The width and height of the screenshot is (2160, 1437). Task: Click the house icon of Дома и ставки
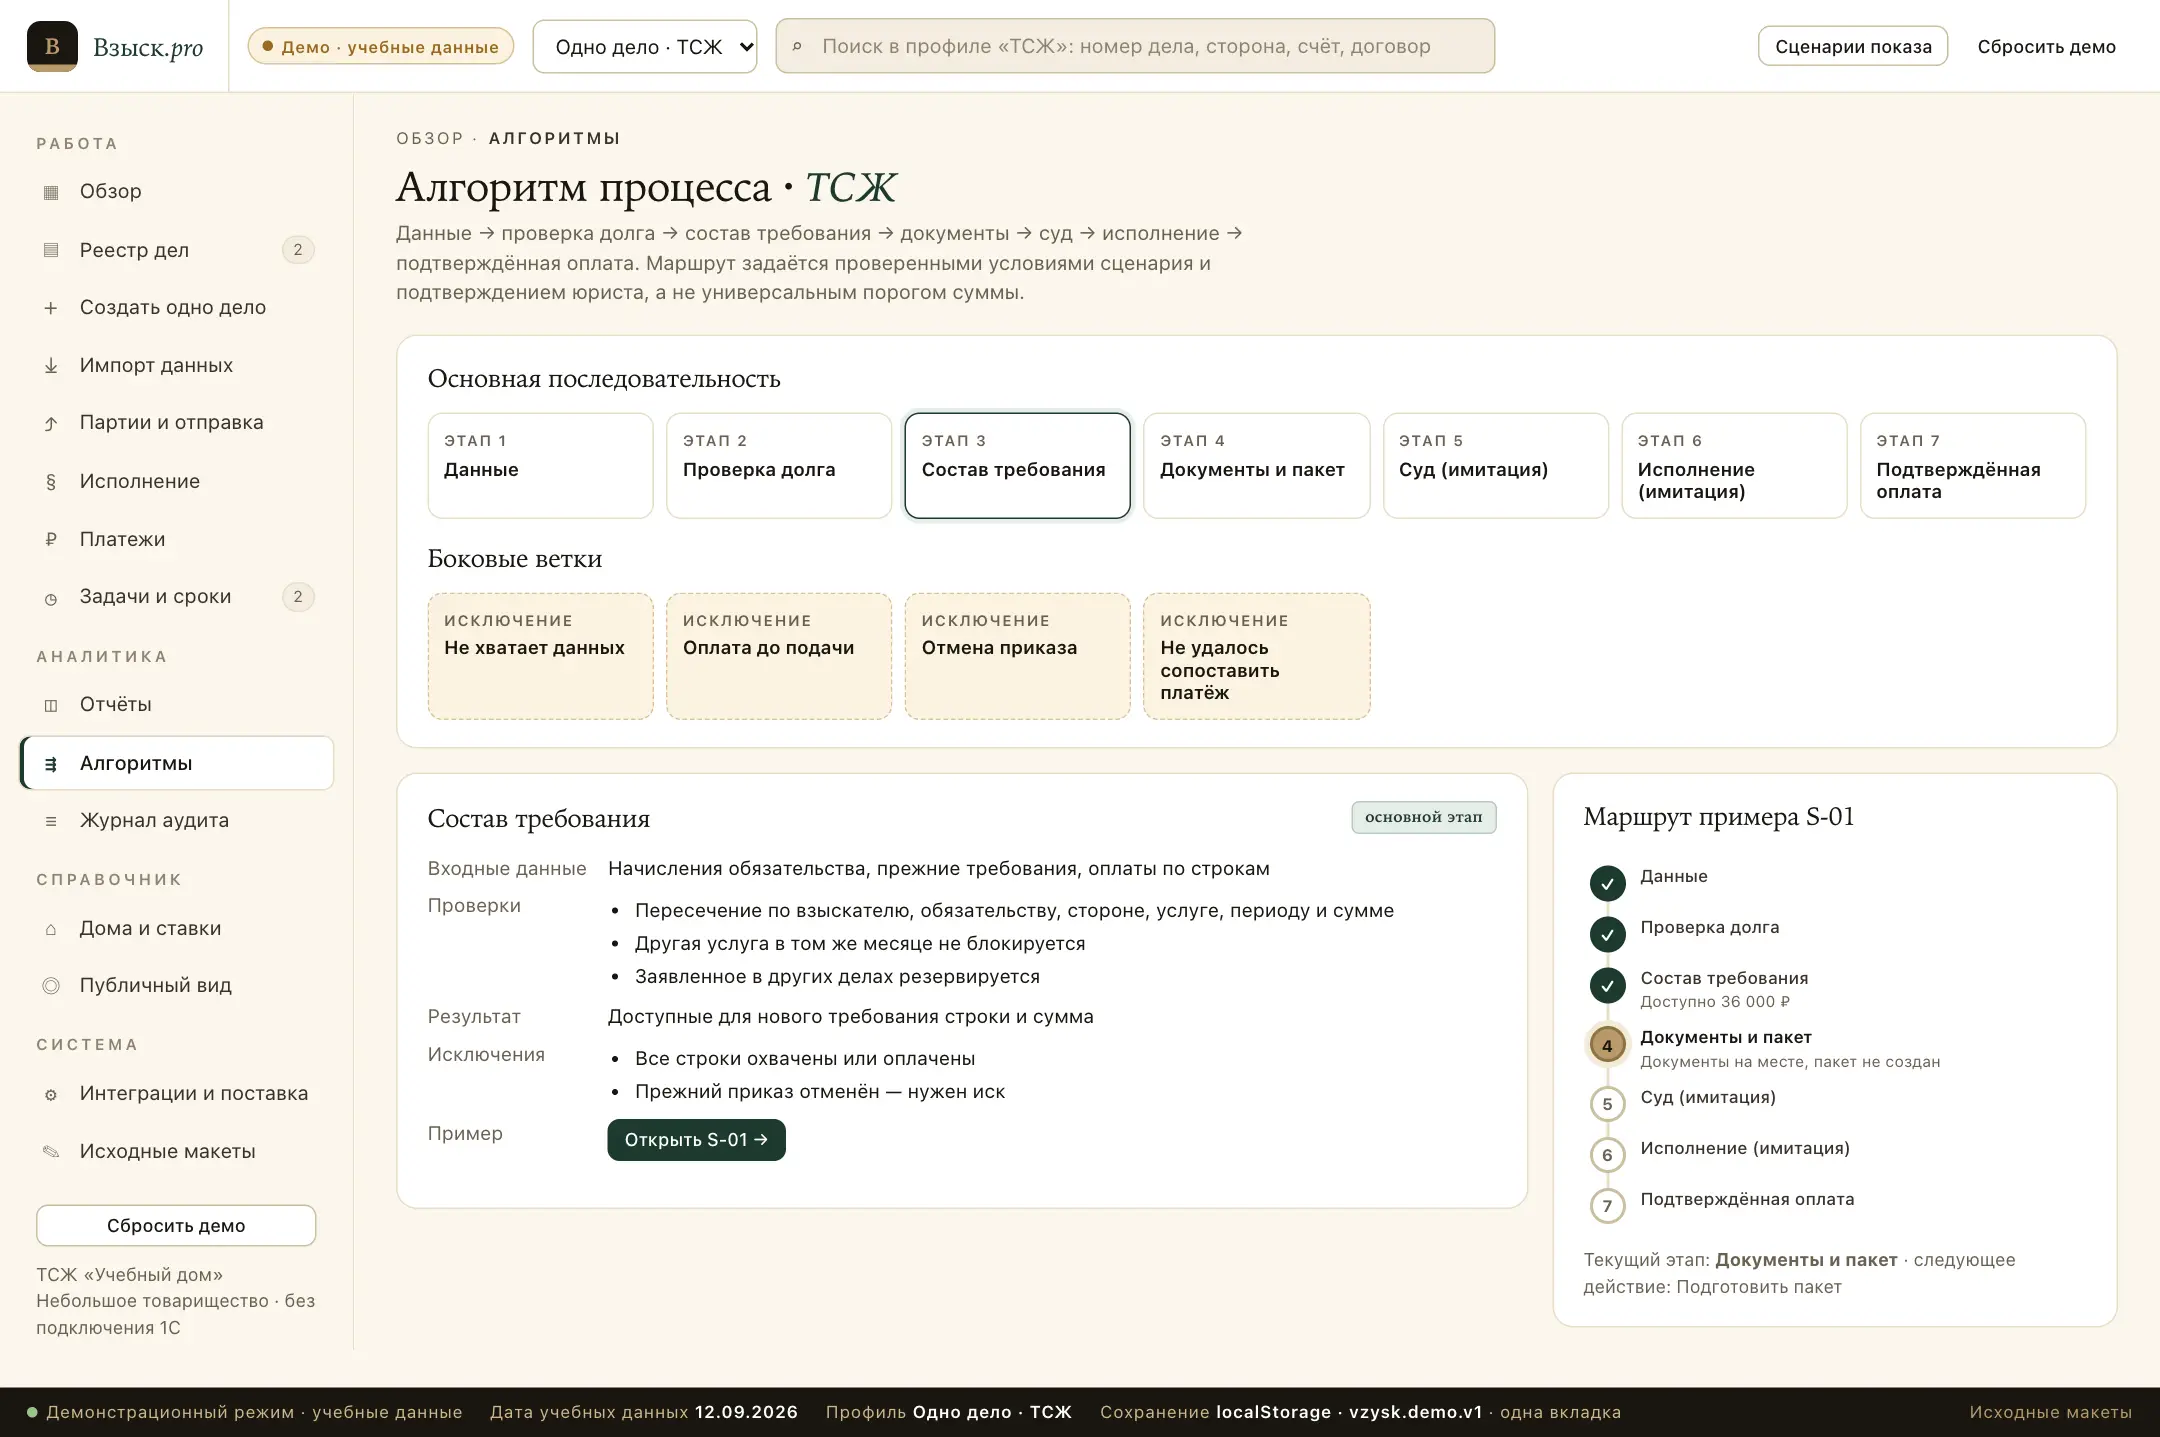click(51, 929)
